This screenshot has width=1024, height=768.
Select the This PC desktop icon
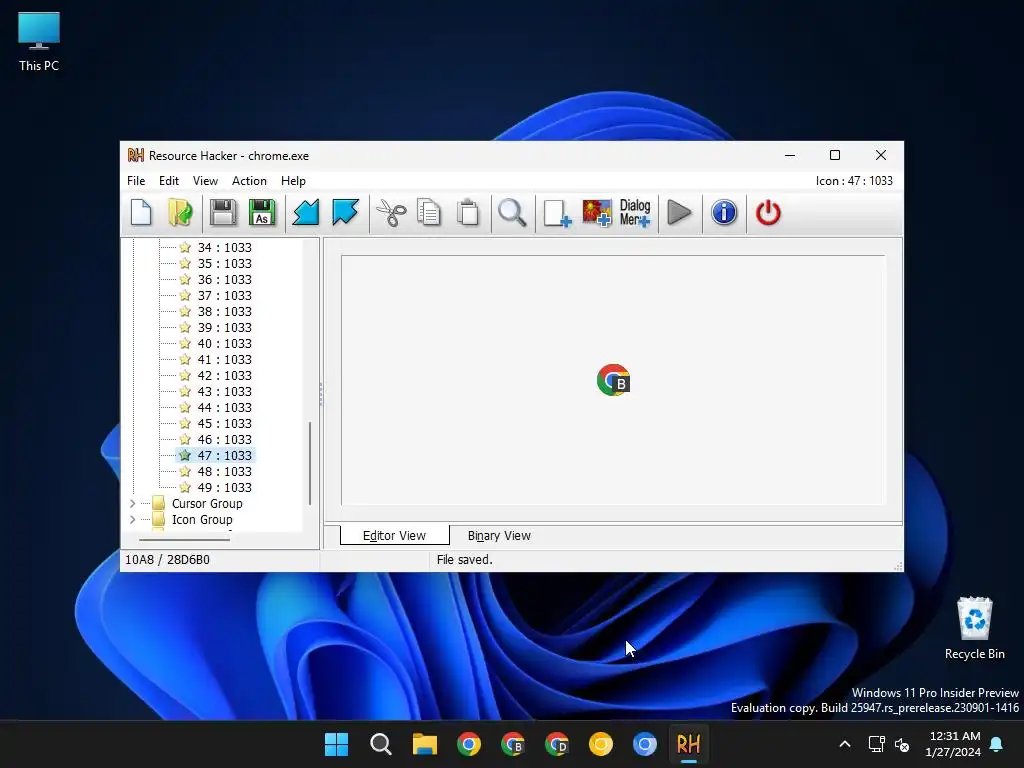(x=39, y=42)
